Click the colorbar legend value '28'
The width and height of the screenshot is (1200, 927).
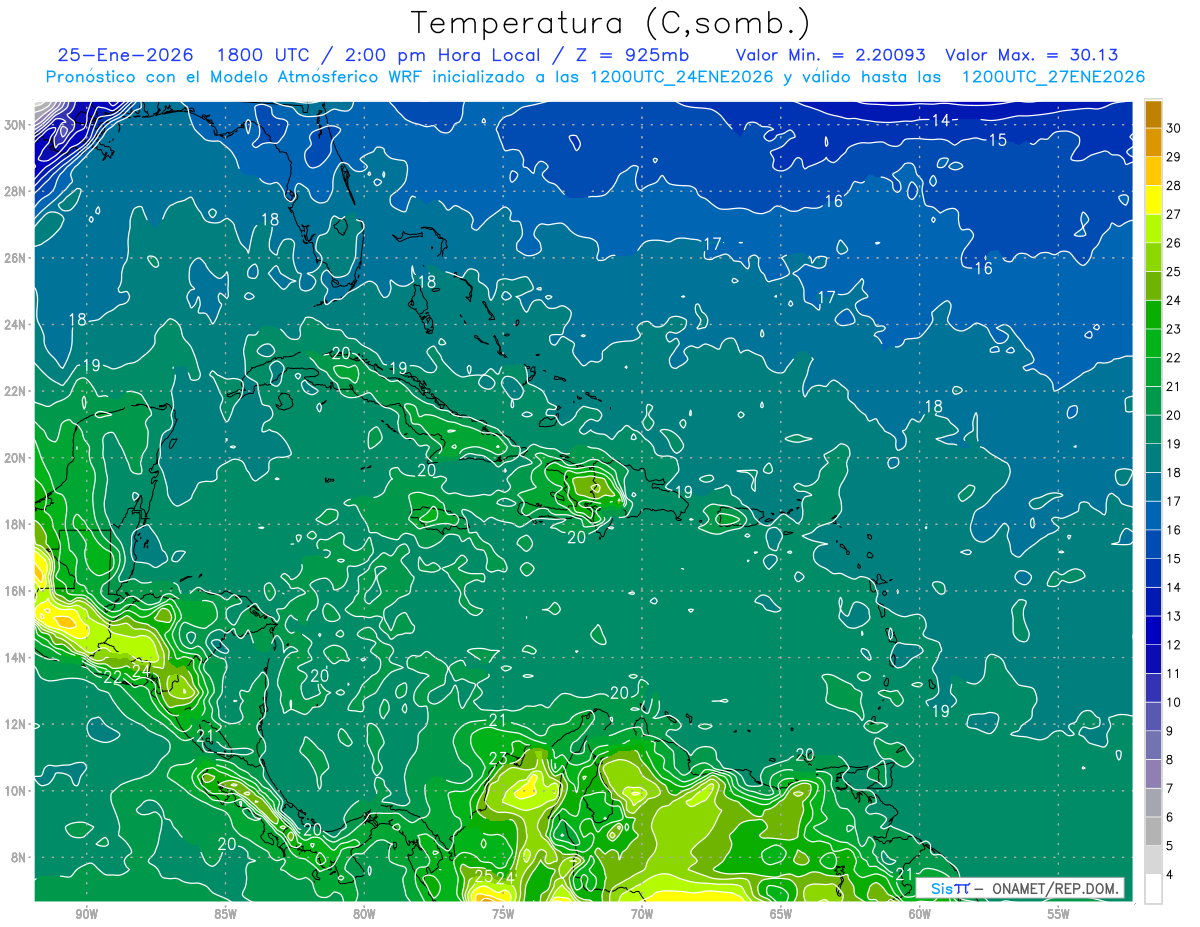[1174, 185]
